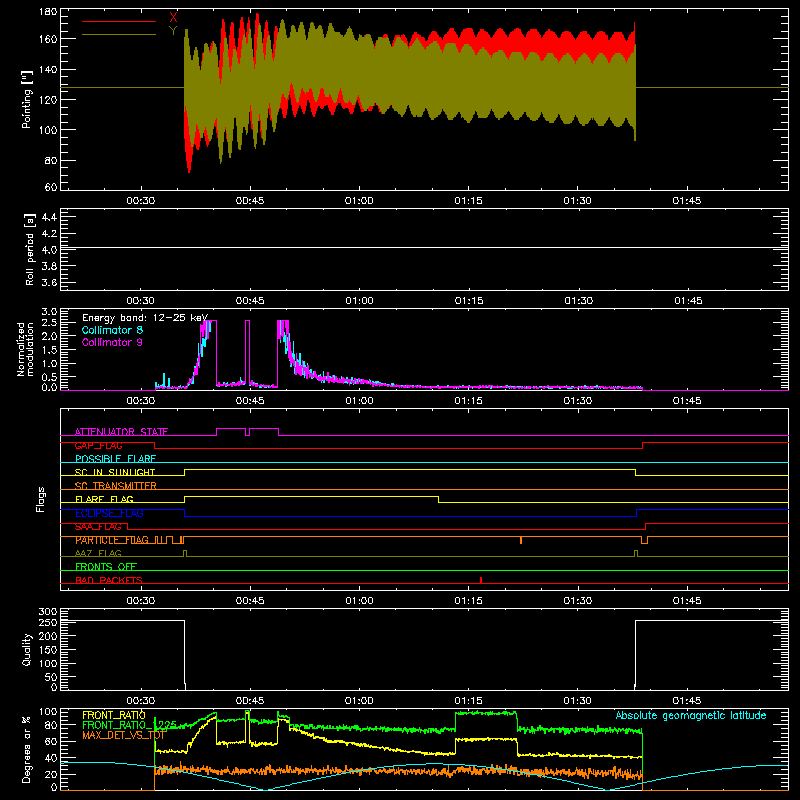The image size is (800, 800).
Task: Click 01:30 time label under Quality plot
Action: tap(578, 701)
